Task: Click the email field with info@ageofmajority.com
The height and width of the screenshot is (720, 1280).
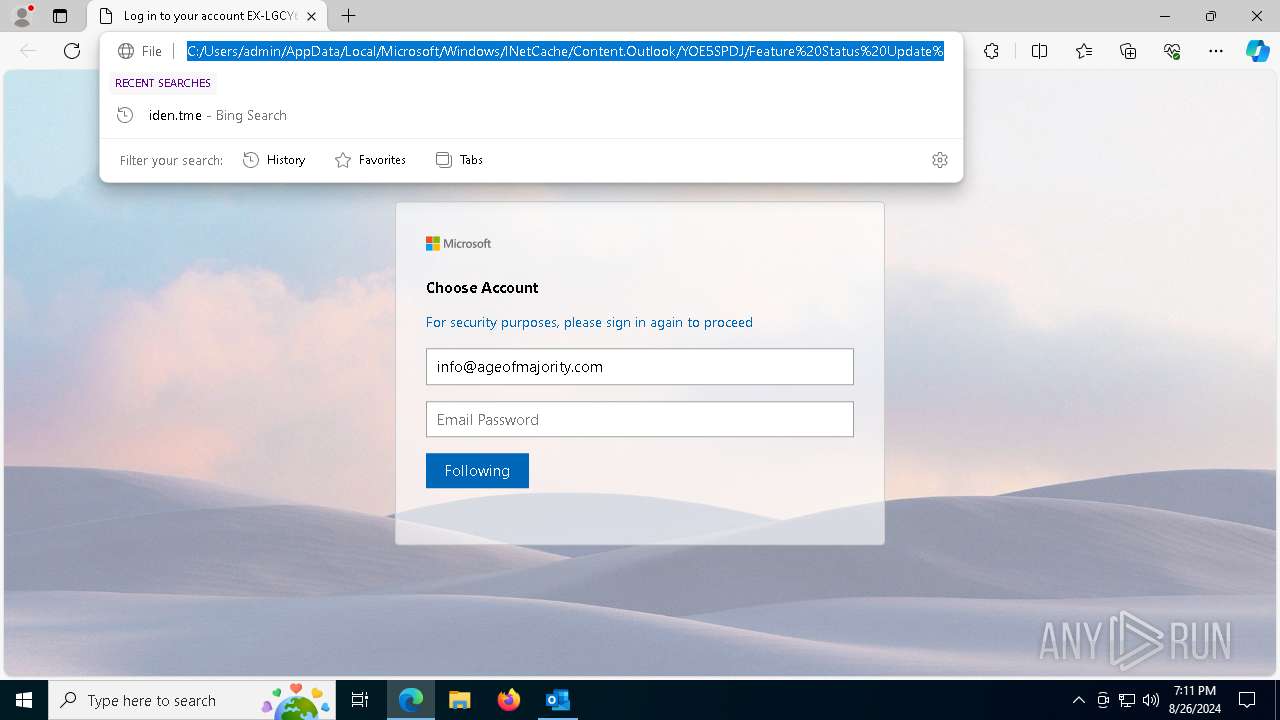Action: [640, 366]
